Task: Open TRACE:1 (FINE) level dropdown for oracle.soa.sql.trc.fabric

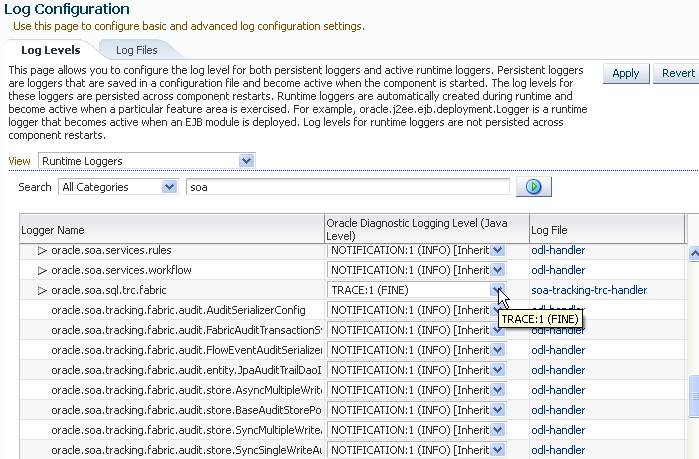Action: pyautogui.click(x=416, y=291)
